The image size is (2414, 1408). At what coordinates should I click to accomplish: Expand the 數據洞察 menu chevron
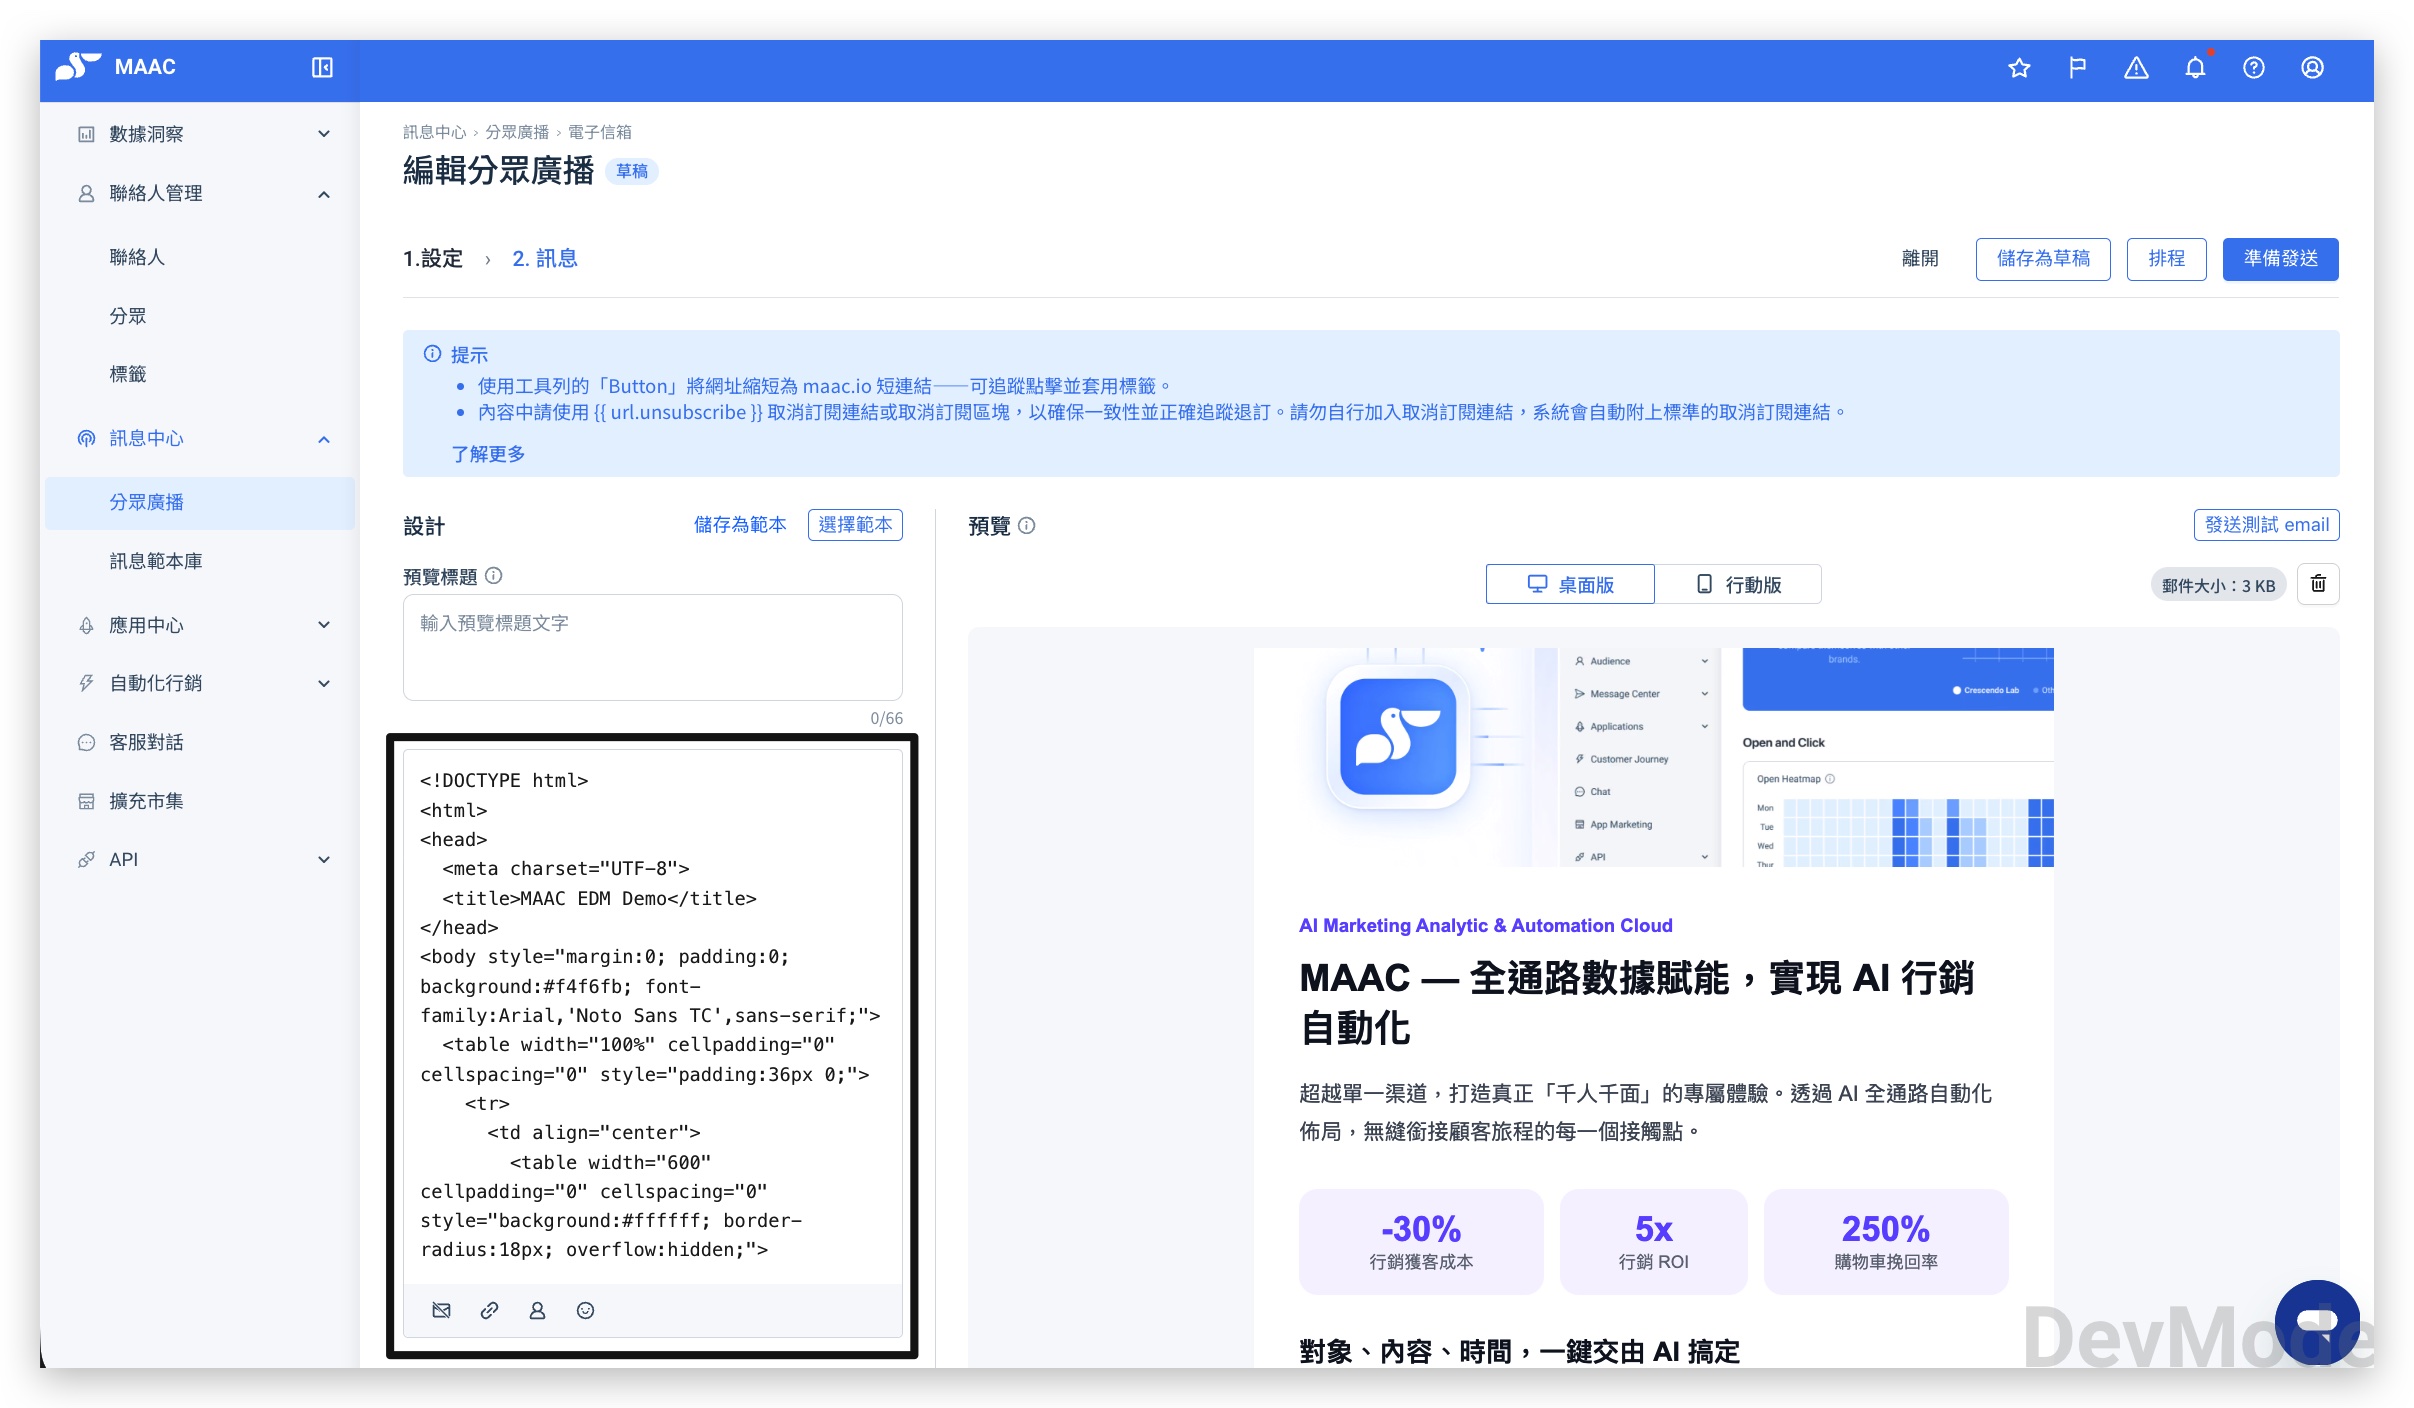[324, 134]
